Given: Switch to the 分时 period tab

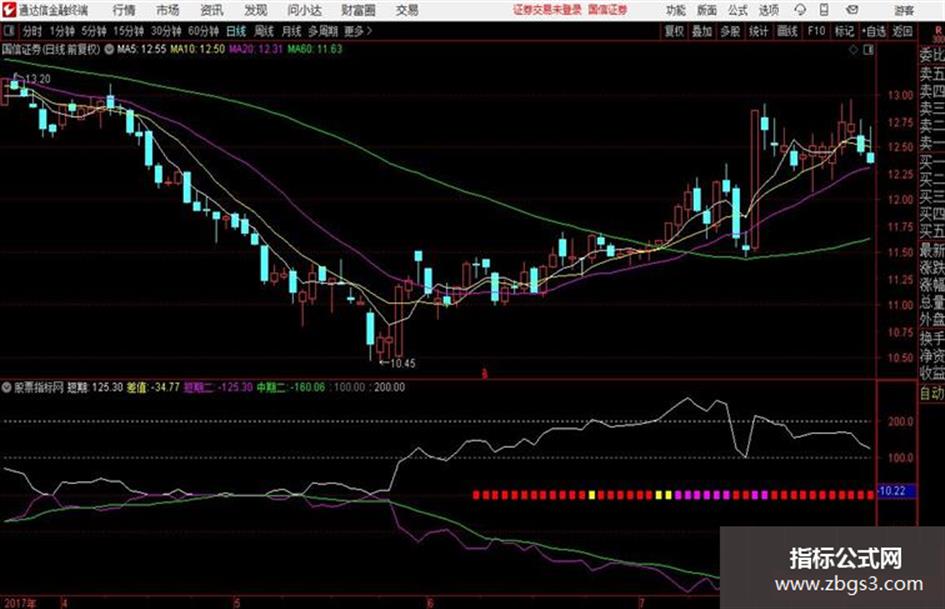Looking at the screenshot, I should 33,31.
